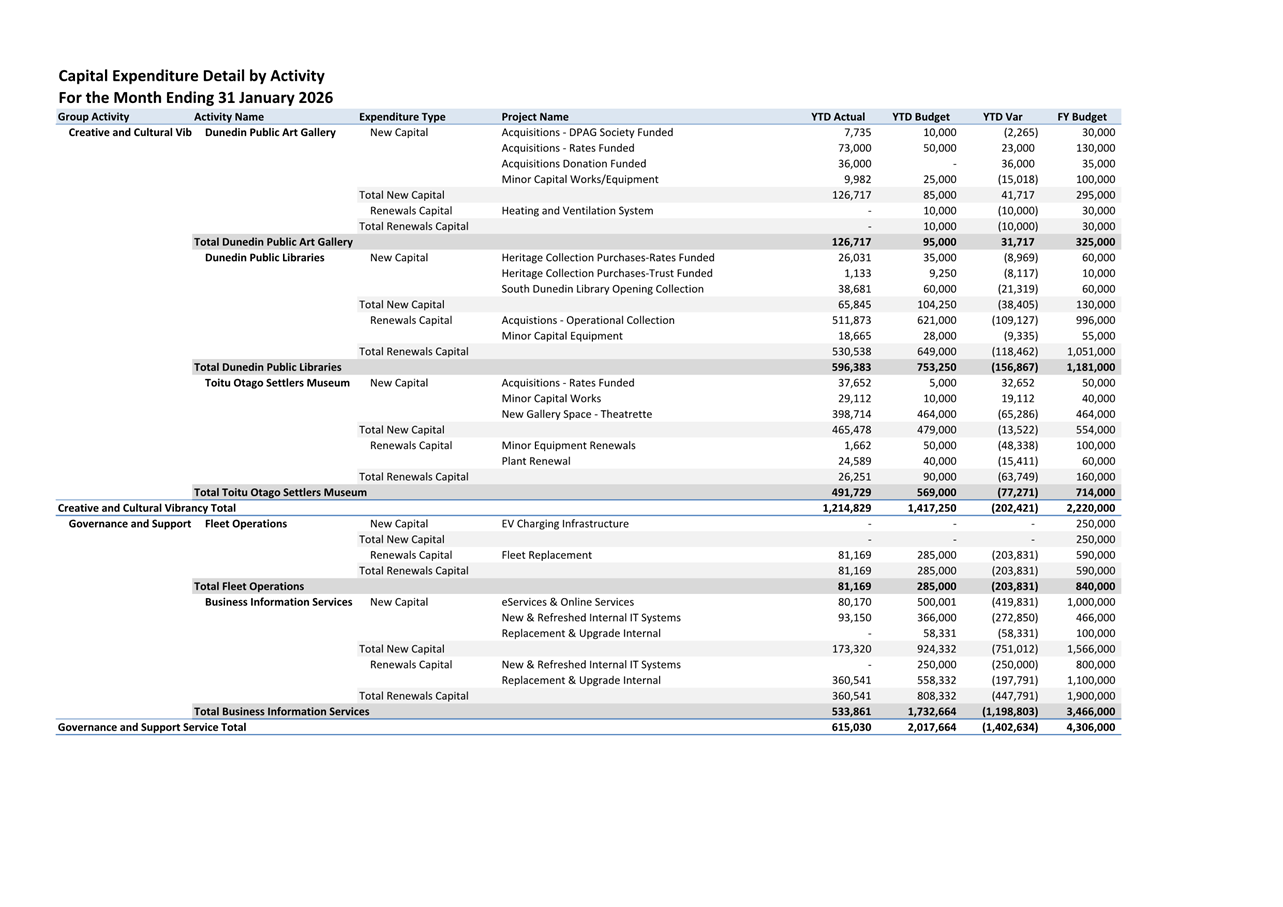1283x907 pixels.
Task: Select the 'YTD Var' column header
Action: coord(1002,117)
